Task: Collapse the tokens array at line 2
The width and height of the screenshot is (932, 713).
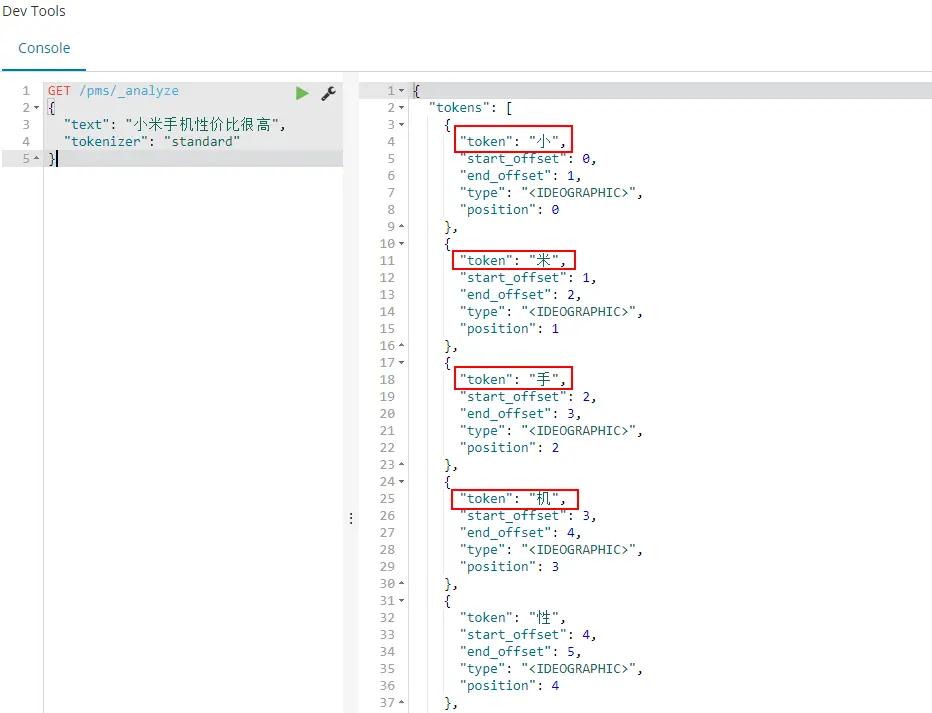Action: (x=402, y=108)
